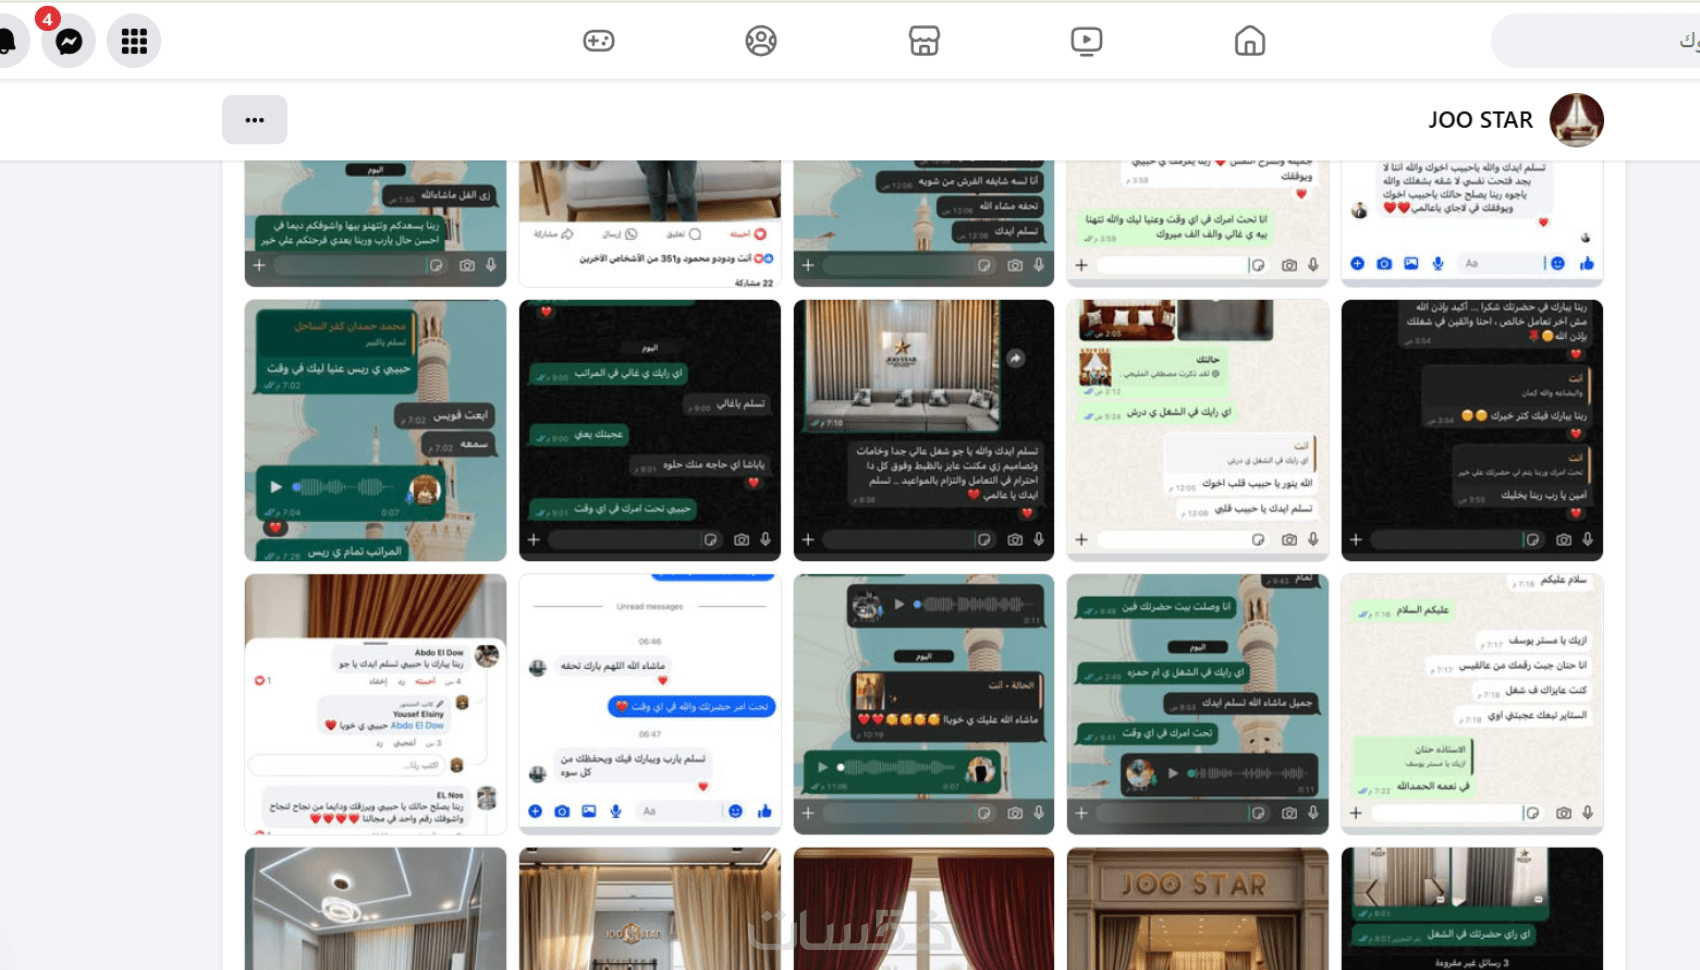Open the chat photo with two voice messages and emojis
This screenshot has width=1700, height=970.
point(924,704)
